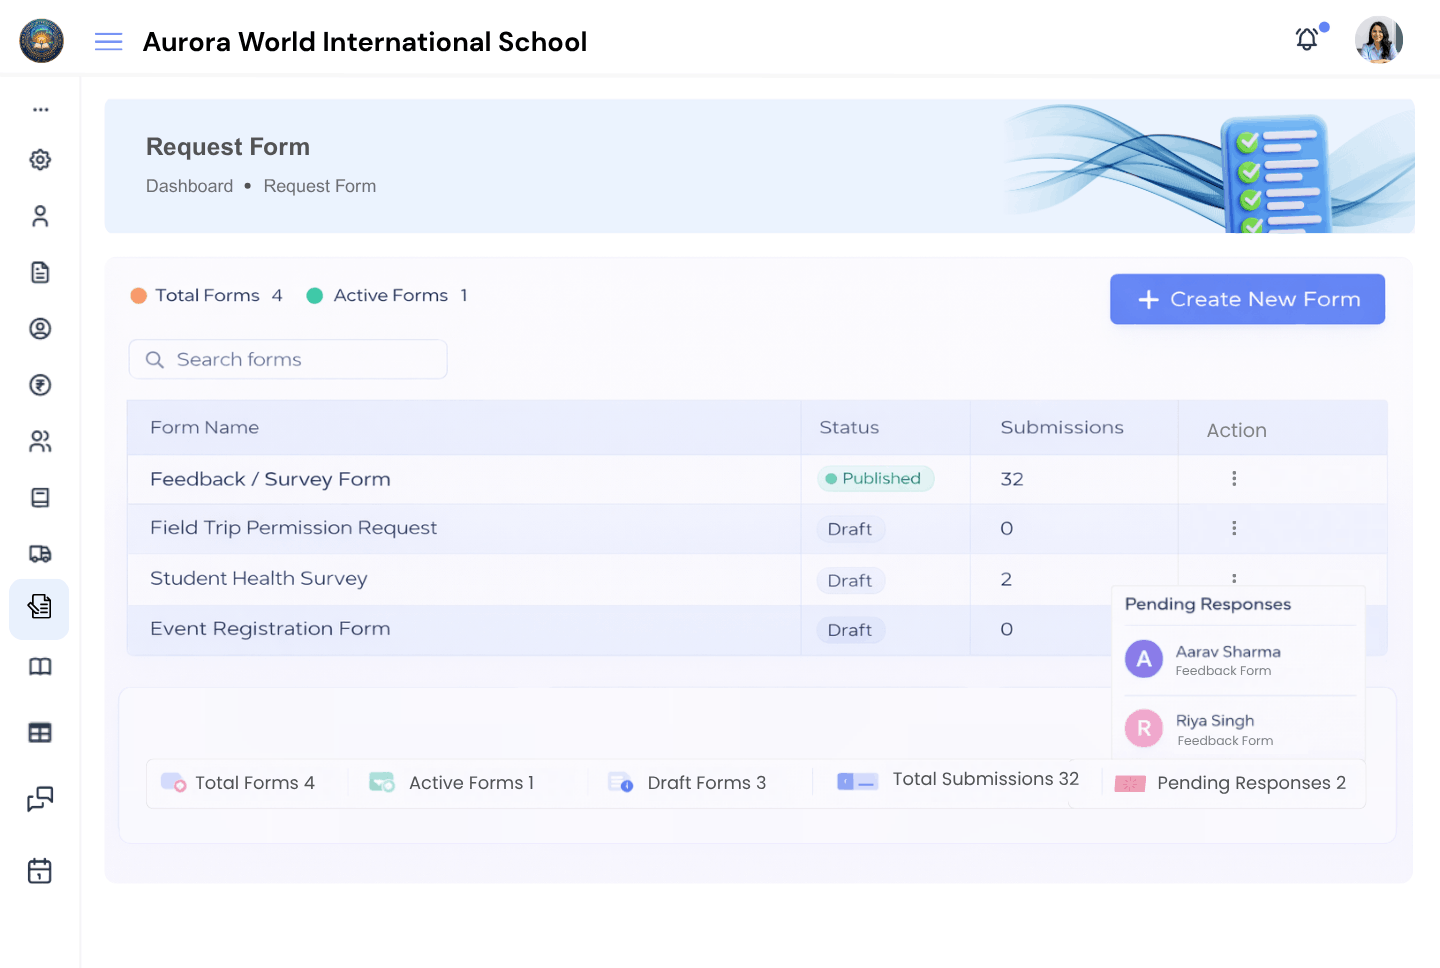The height and width of the screenshot is (968, 1440).
Task: Open the calendar icon in the sidebar
Action: pos(39,871)
